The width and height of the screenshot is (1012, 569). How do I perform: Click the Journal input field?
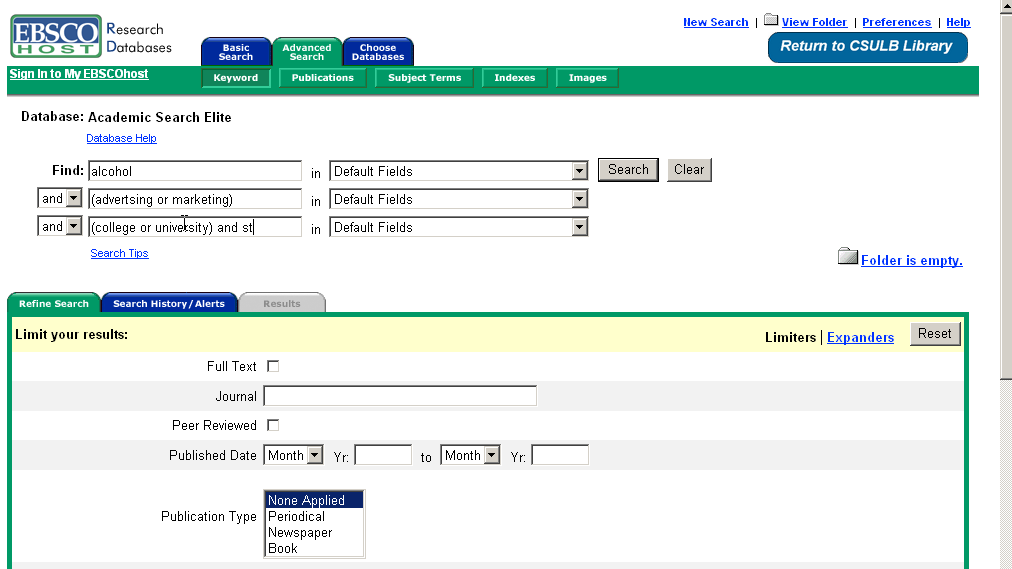400,395
